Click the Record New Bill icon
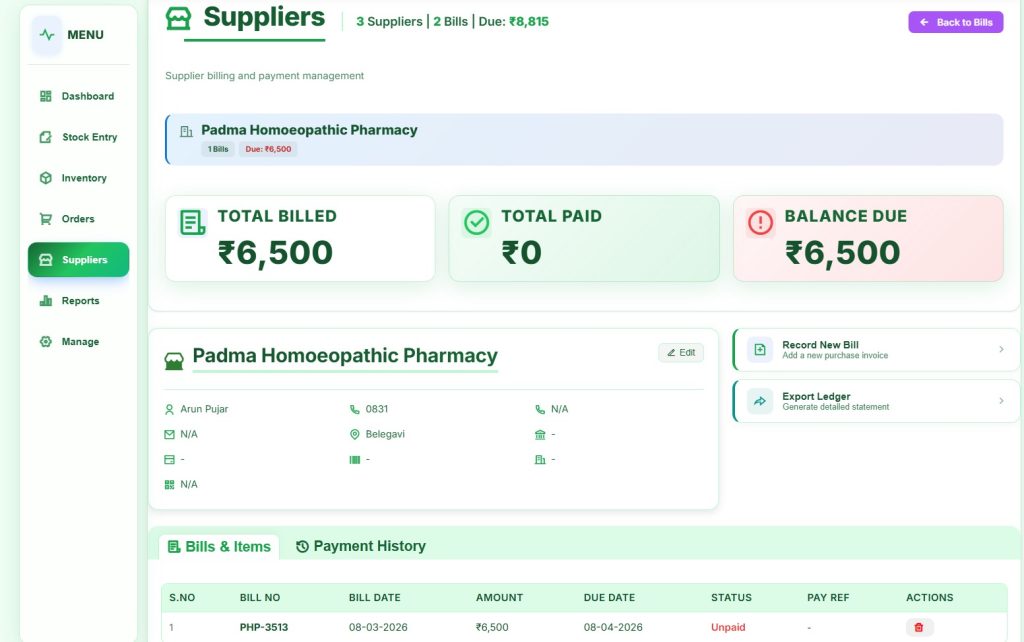Viewport: 1024px width, 642px height. point(760,349)
